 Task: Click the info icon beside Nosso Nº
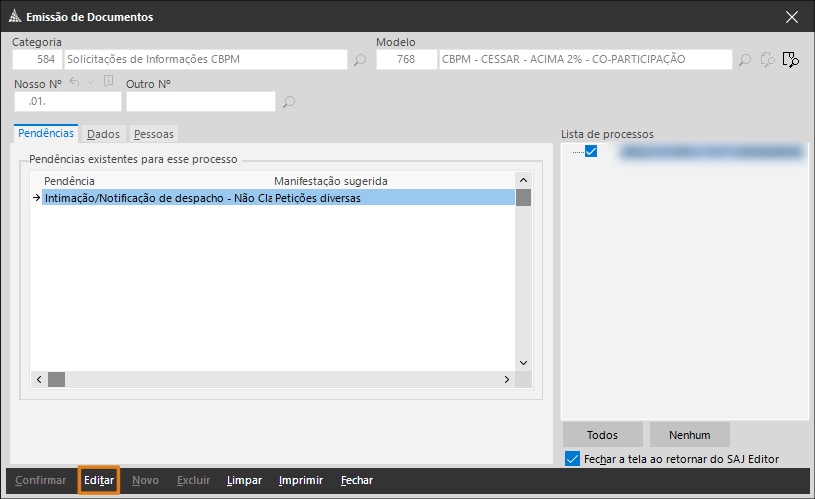[x=109, y=81]
